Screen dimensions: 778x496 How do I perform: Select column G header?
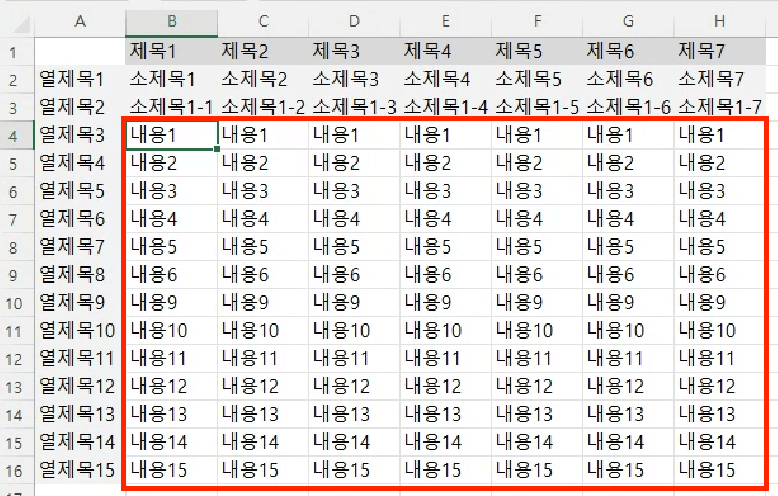click(x=628, y=21)
